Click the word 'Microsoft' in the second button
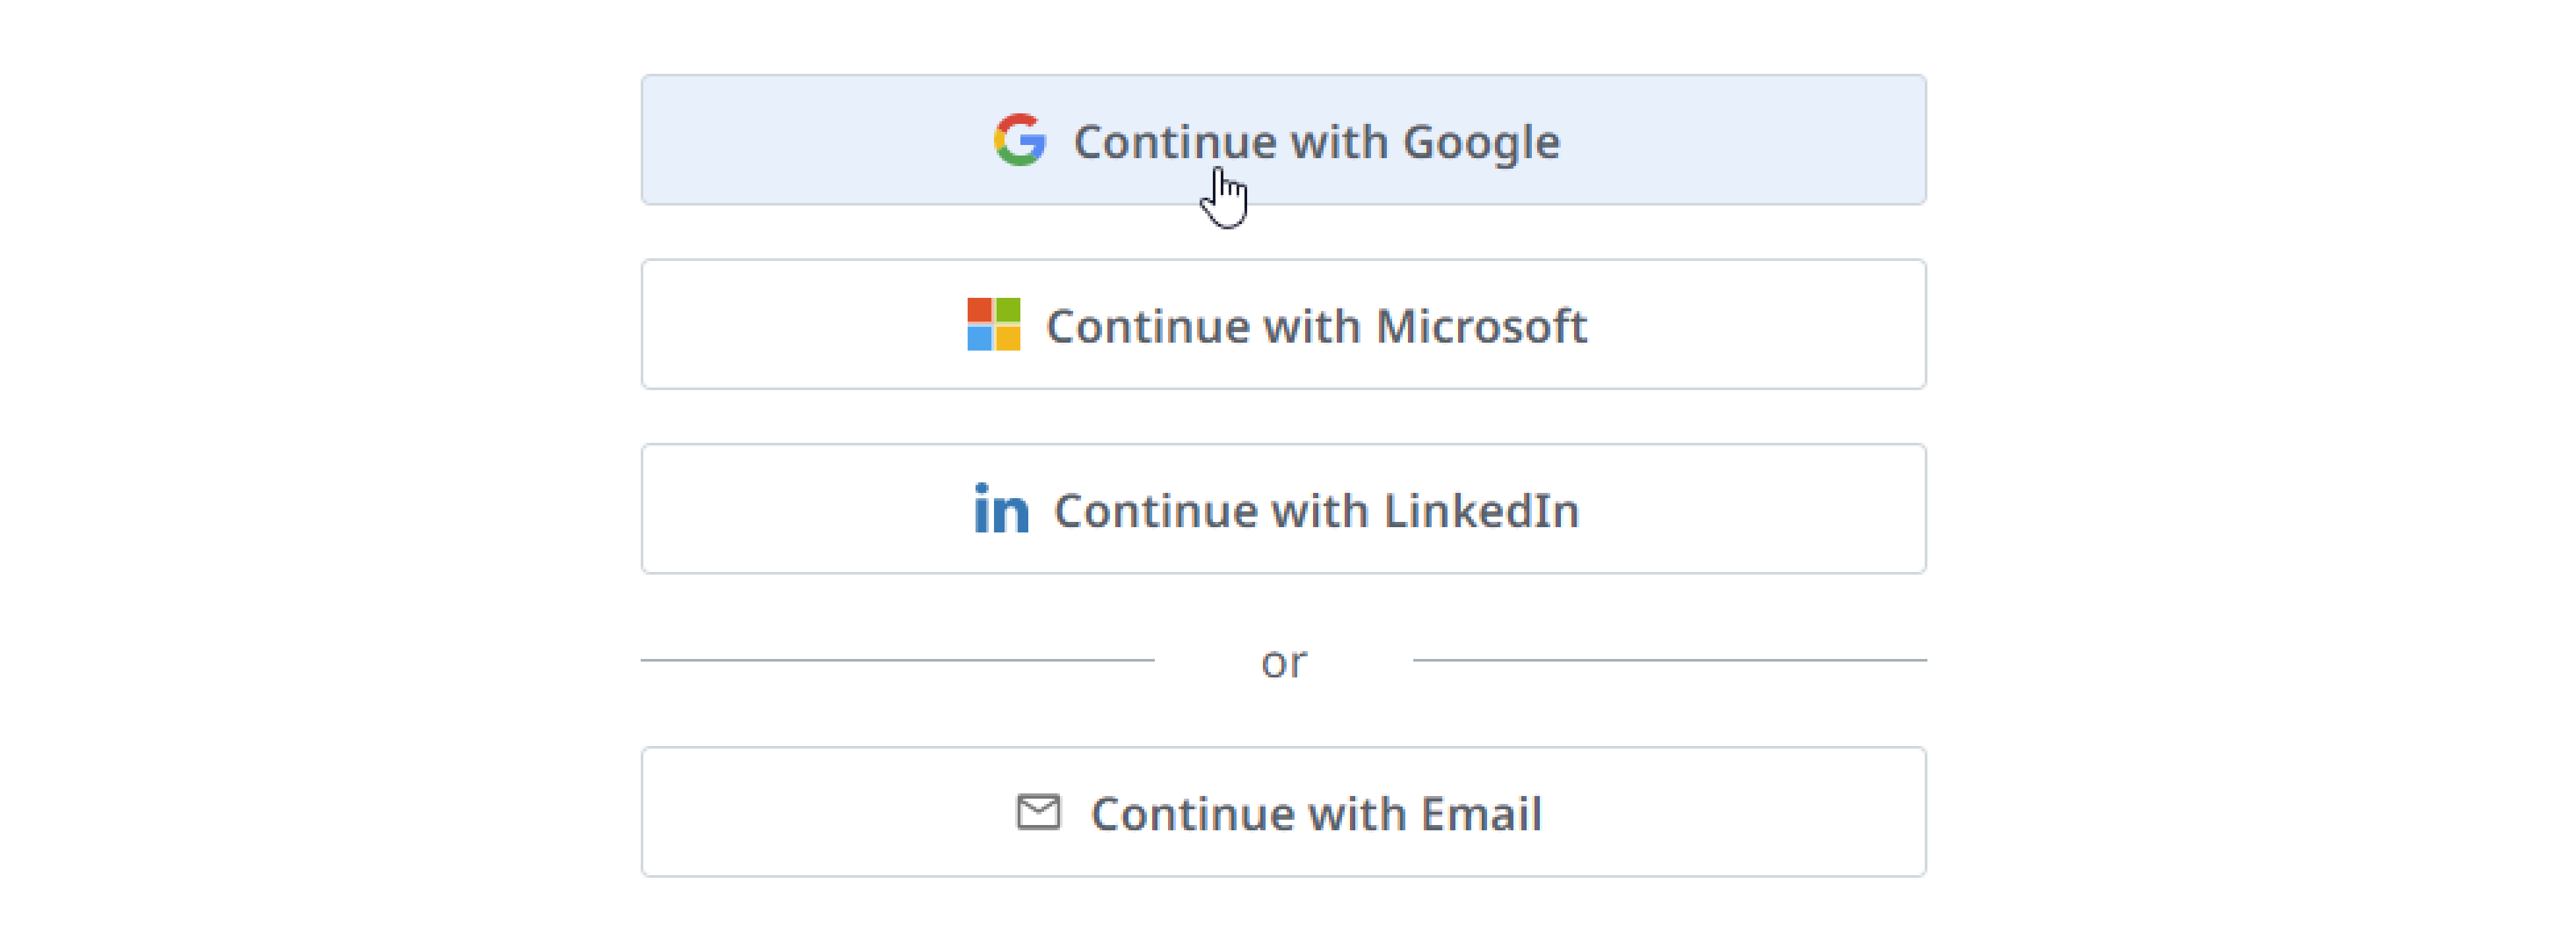The width and height of the screenshot is (2576, 941). tap(1481, 326)
